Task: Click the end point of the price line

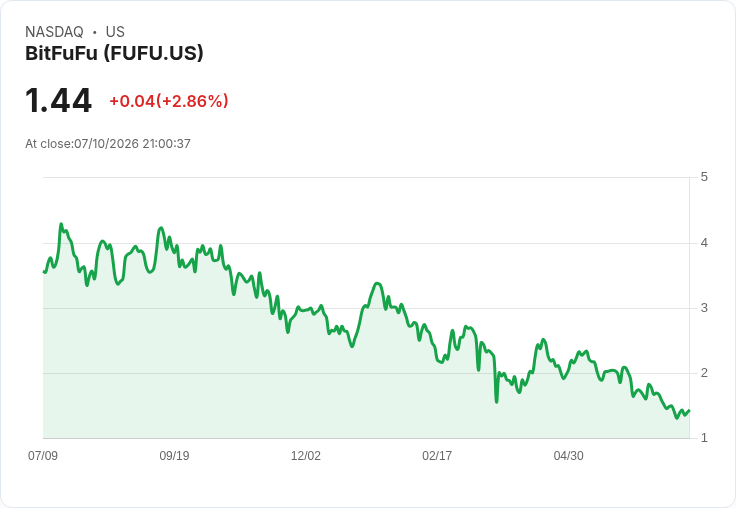Action: tap(689, 411)
